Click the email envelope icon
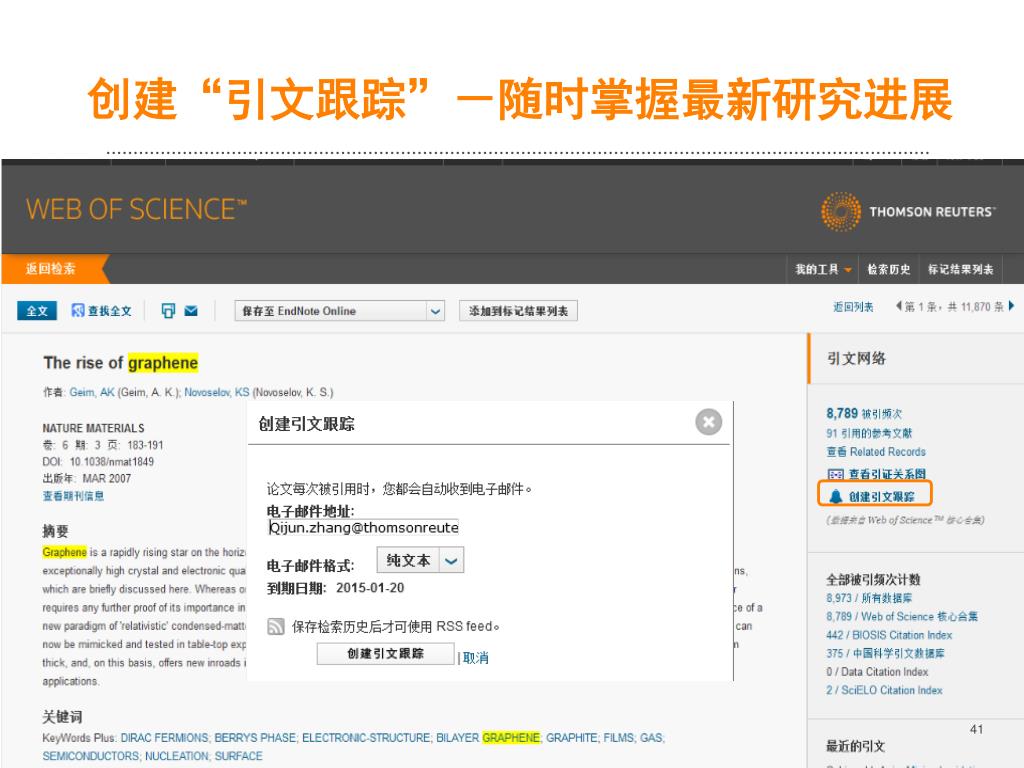 tap(191, 311)
